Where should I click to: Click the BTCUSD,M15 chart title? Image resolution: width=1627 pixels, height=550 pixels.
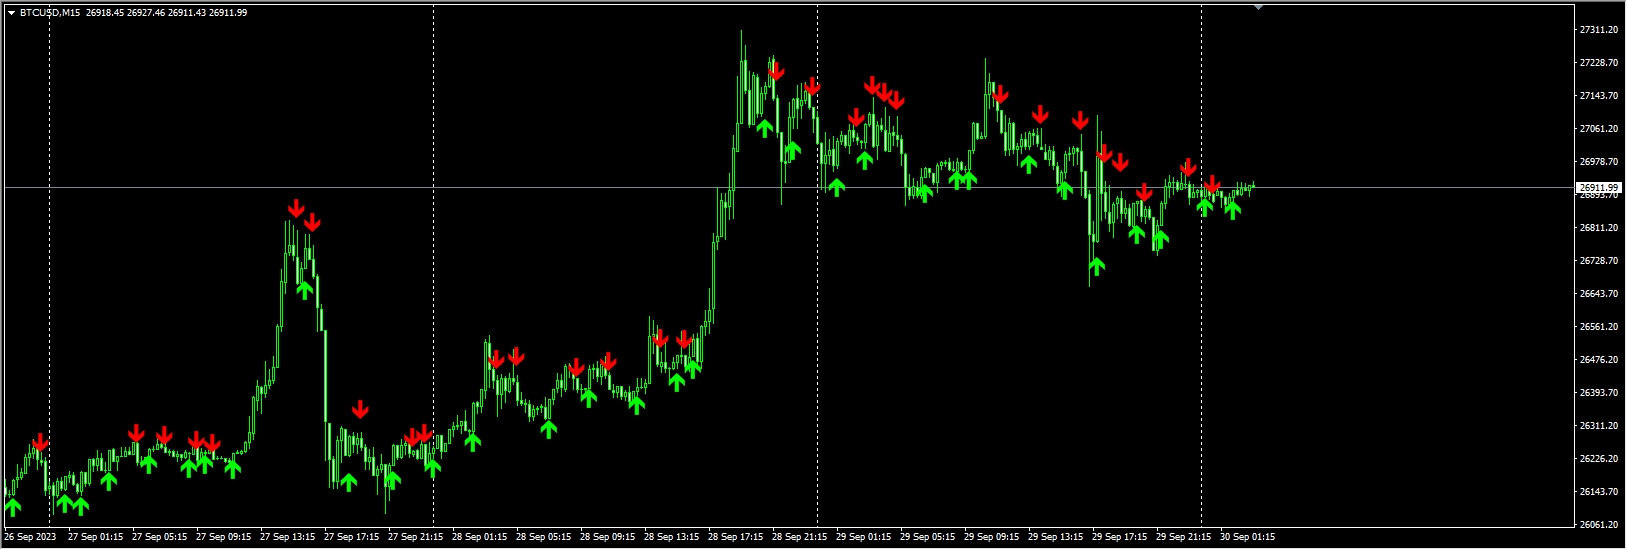(x=51, y=13)
